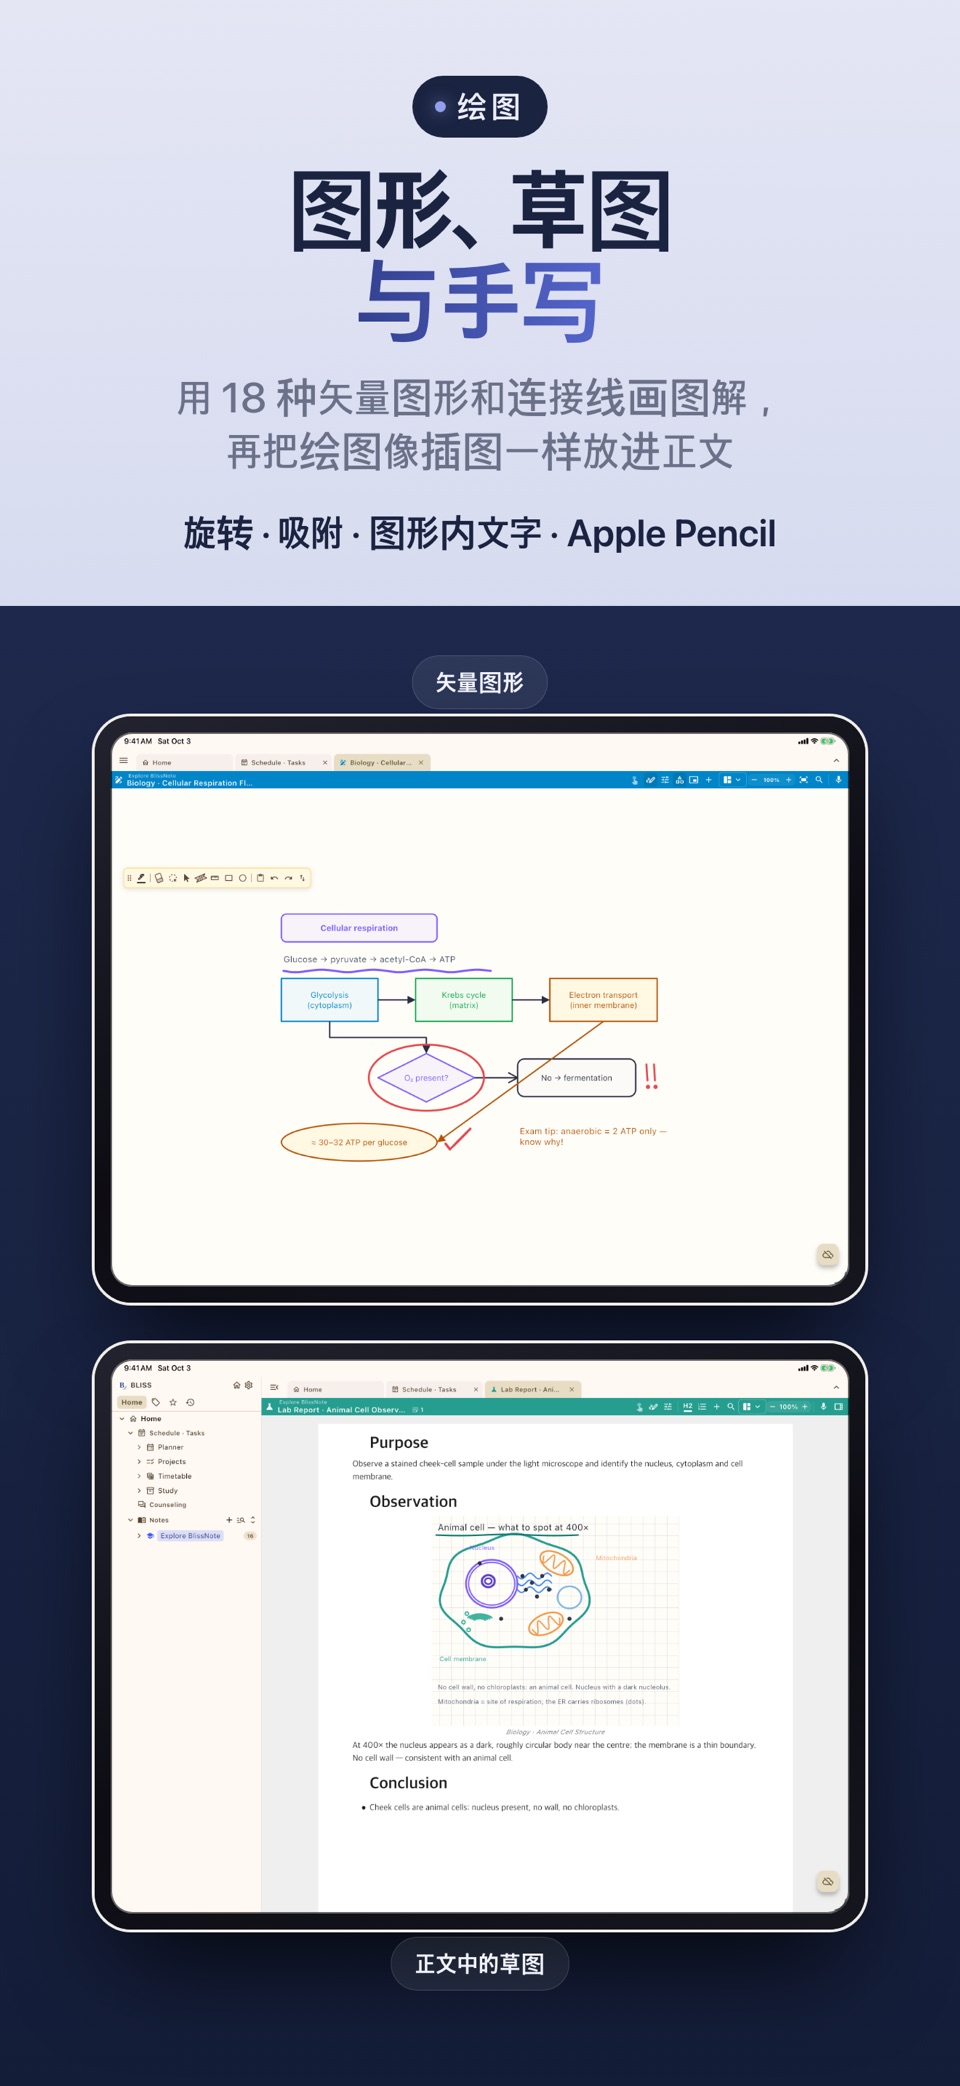Select the Glycolysis (cytoplasm) box
Screen dimensions: 960x2086
pyautogui.click(x=330, y=1000)
